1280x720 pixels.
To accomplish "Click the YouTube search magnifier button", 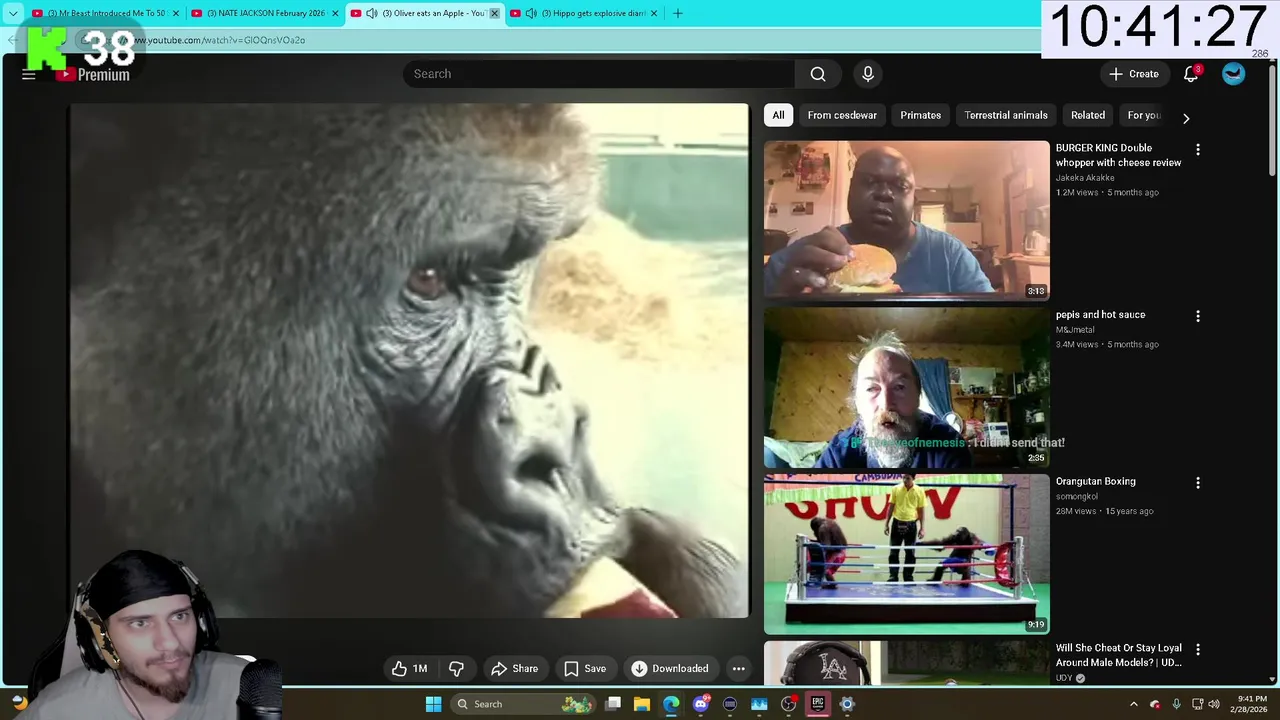I will tap(818, 74).
